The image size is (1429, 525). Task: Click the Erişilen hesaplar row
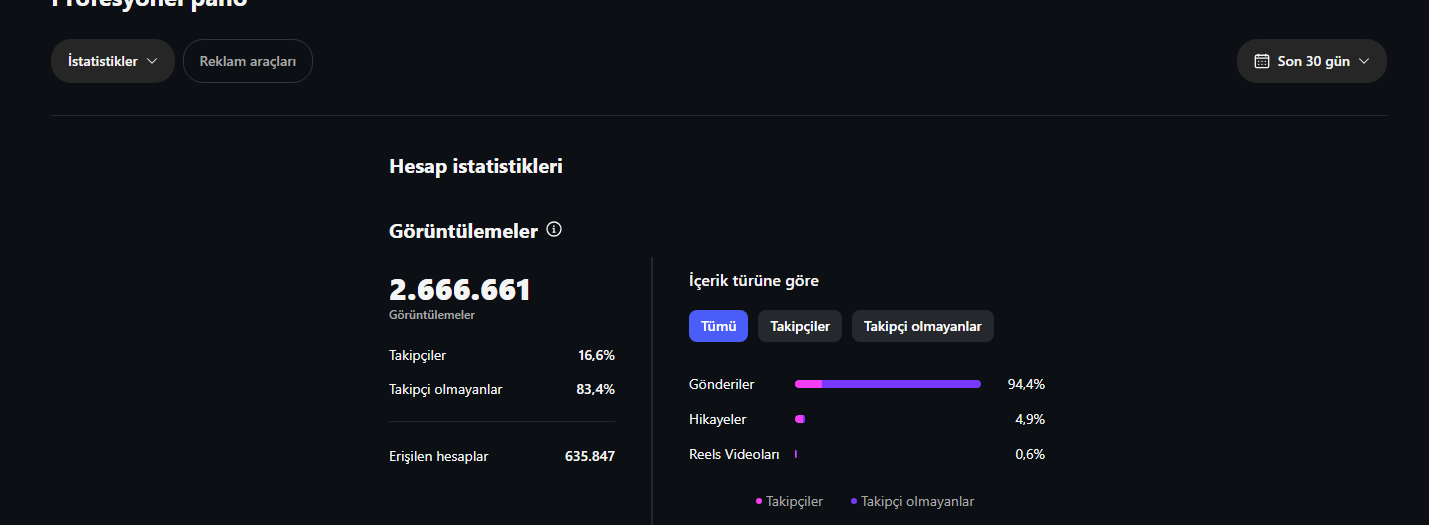(502, 456)
